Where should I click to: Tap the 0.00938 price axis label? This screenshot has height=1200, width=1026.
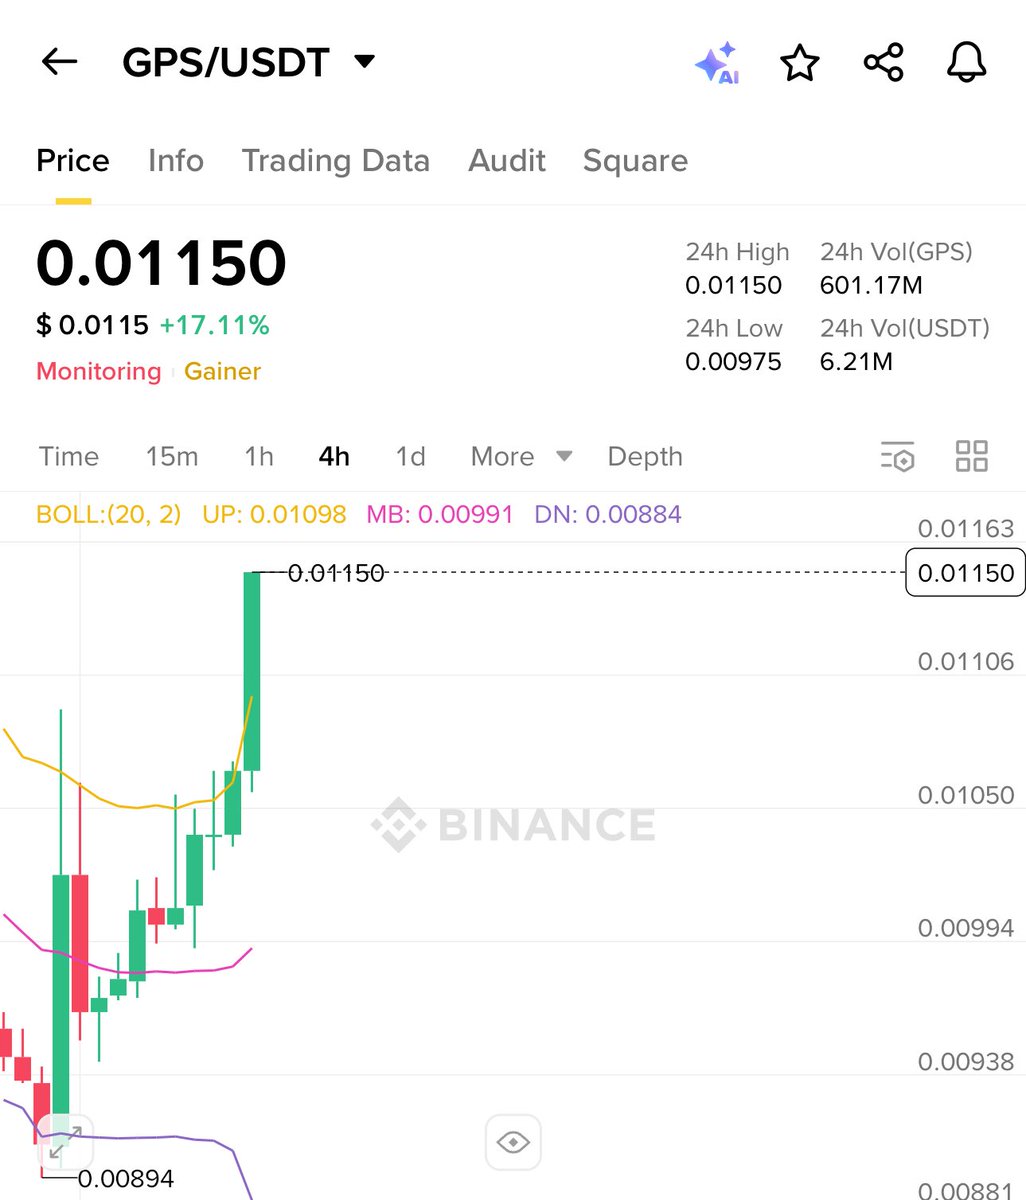pyautogui.click(x=966, y=1061)
